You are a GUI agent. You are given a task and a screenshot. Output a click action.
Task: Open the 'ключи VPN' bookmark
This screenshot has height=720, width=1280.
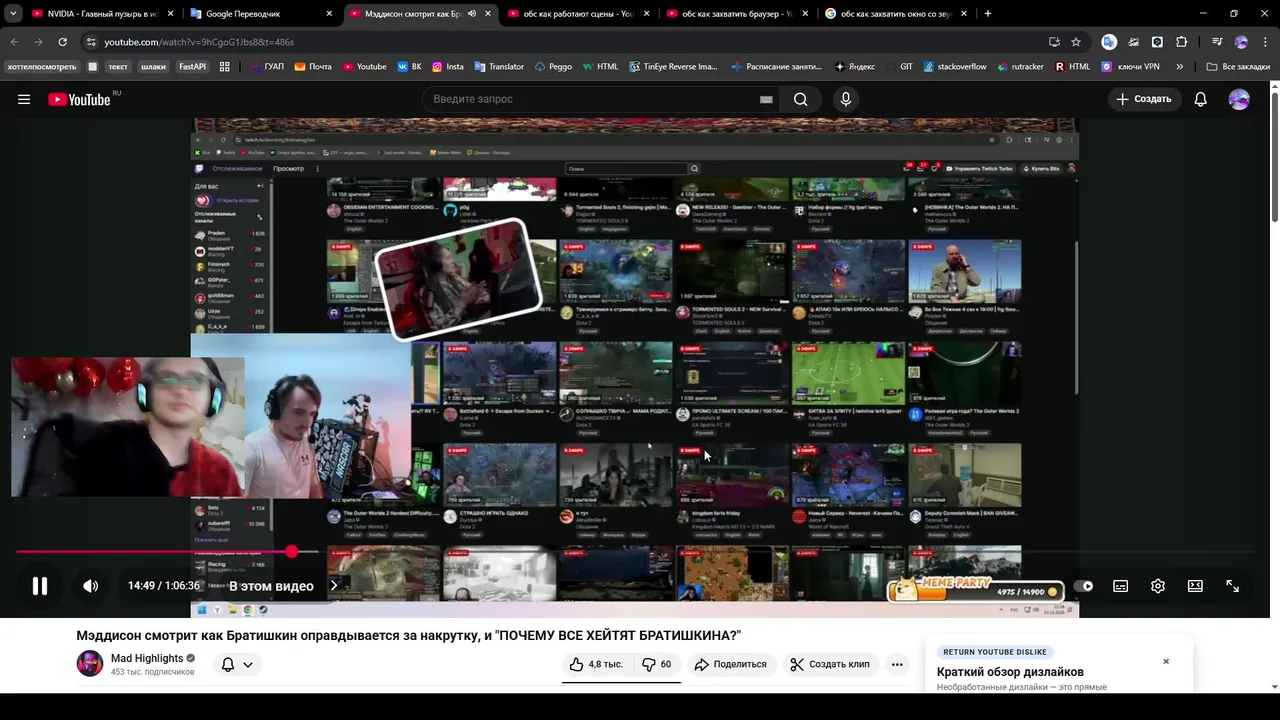[1131, 67]
